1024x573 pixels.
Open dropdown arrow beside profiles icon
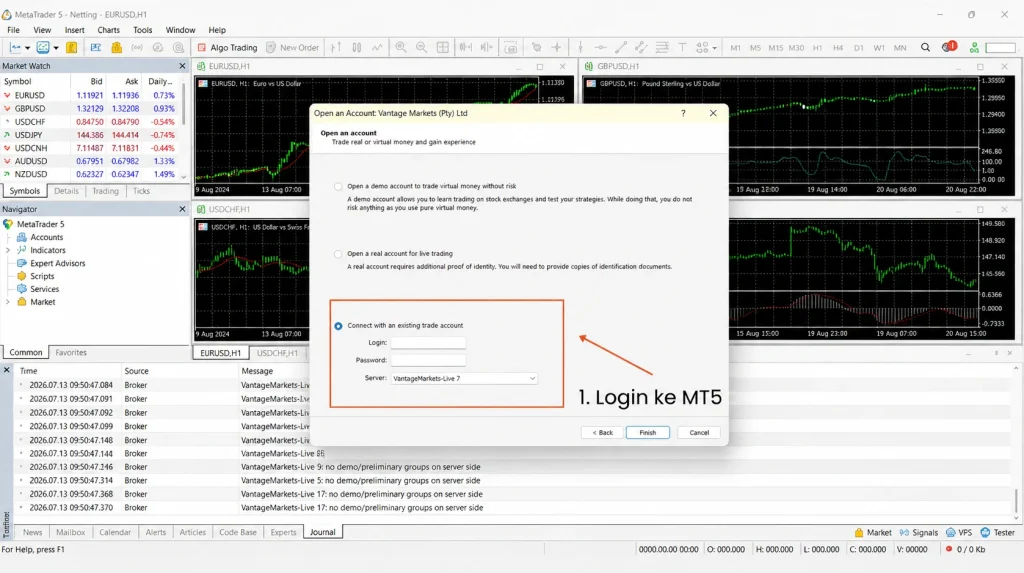[56, 48]
